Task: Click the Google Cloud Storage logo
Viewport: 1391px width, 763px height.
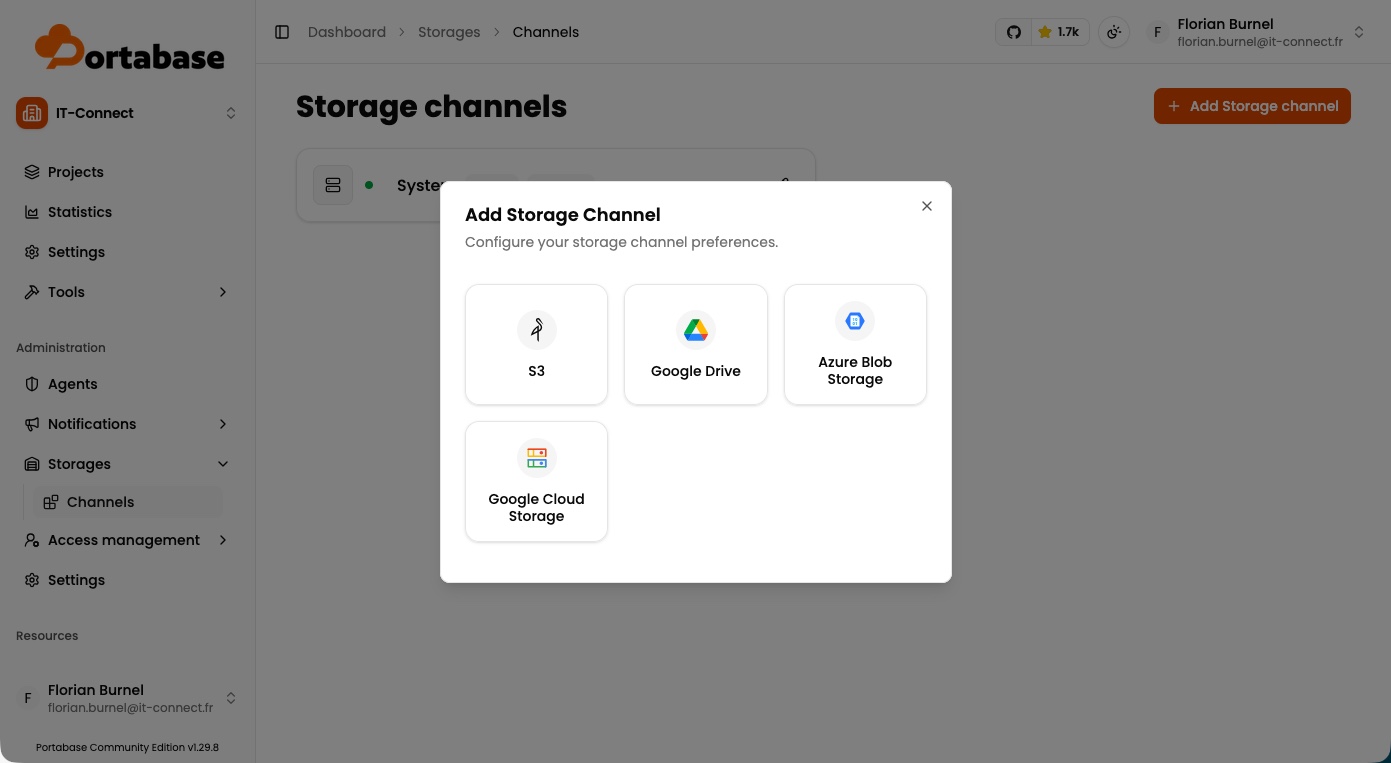Action: [537, 458]
